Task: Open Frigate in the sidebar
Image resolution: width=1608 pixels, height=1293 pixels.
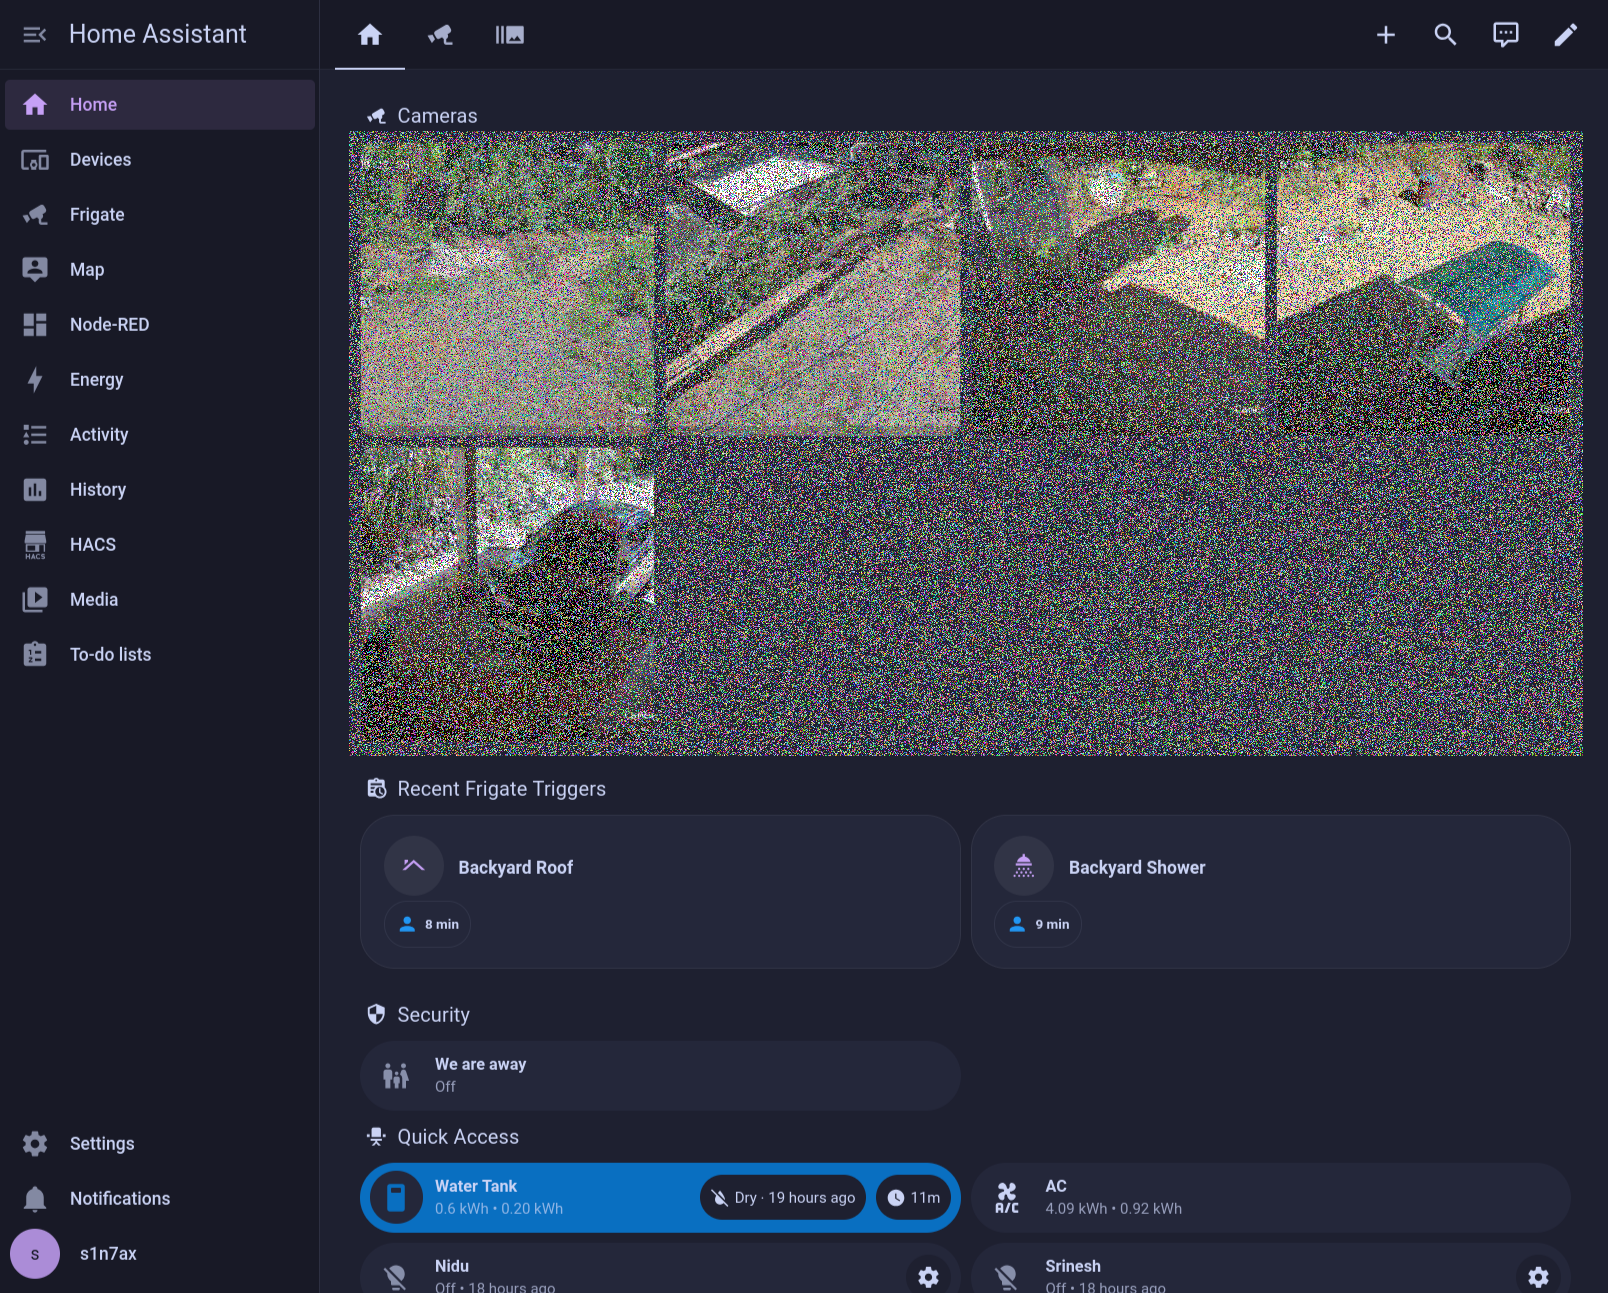Action: coord(160,215)
